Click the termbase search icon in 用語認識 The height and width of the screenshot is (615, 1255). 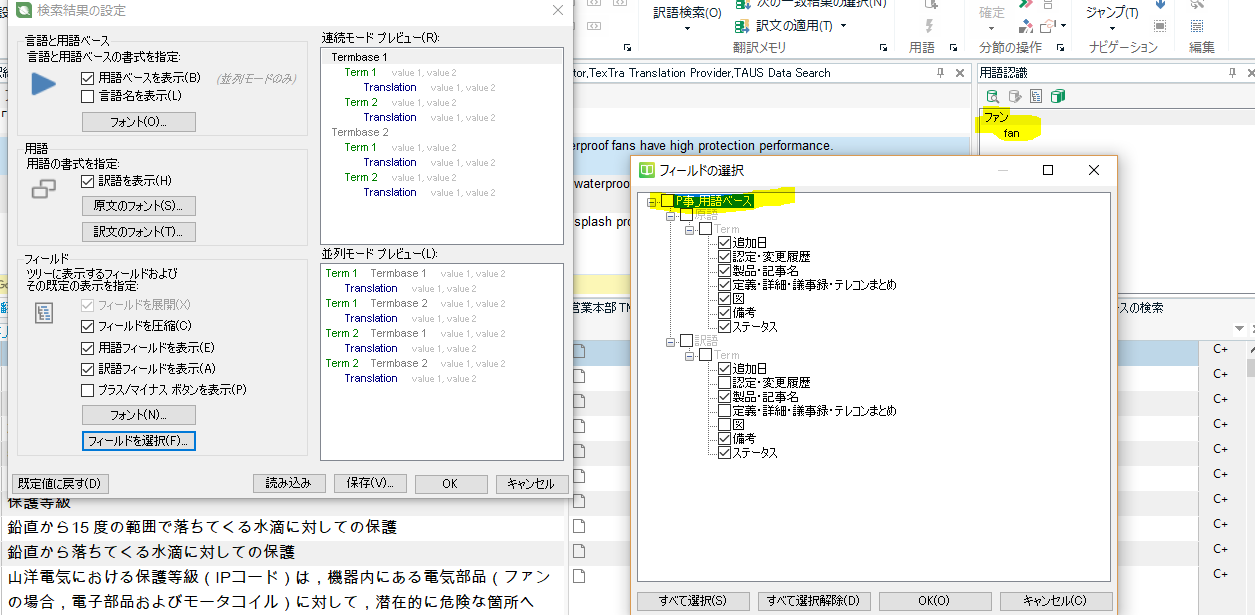pos(992,97)
